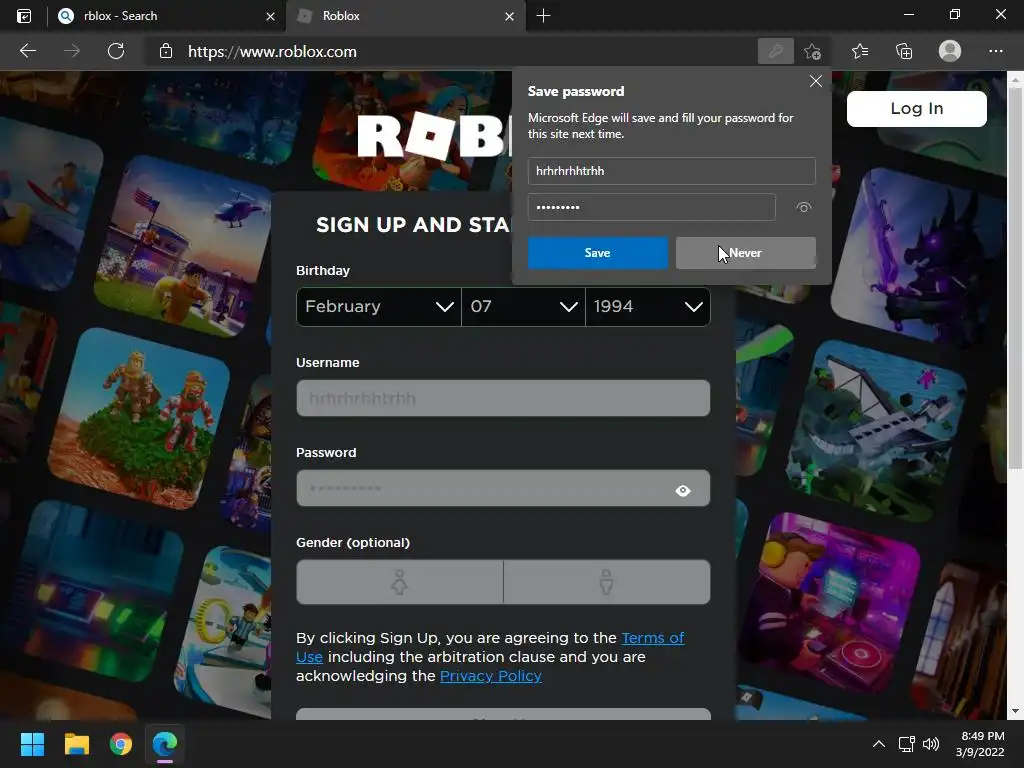The width and height of the screenshot is (1024, 768).
Task: Click the scrollbar up arrow
Action: point(1015,80)
